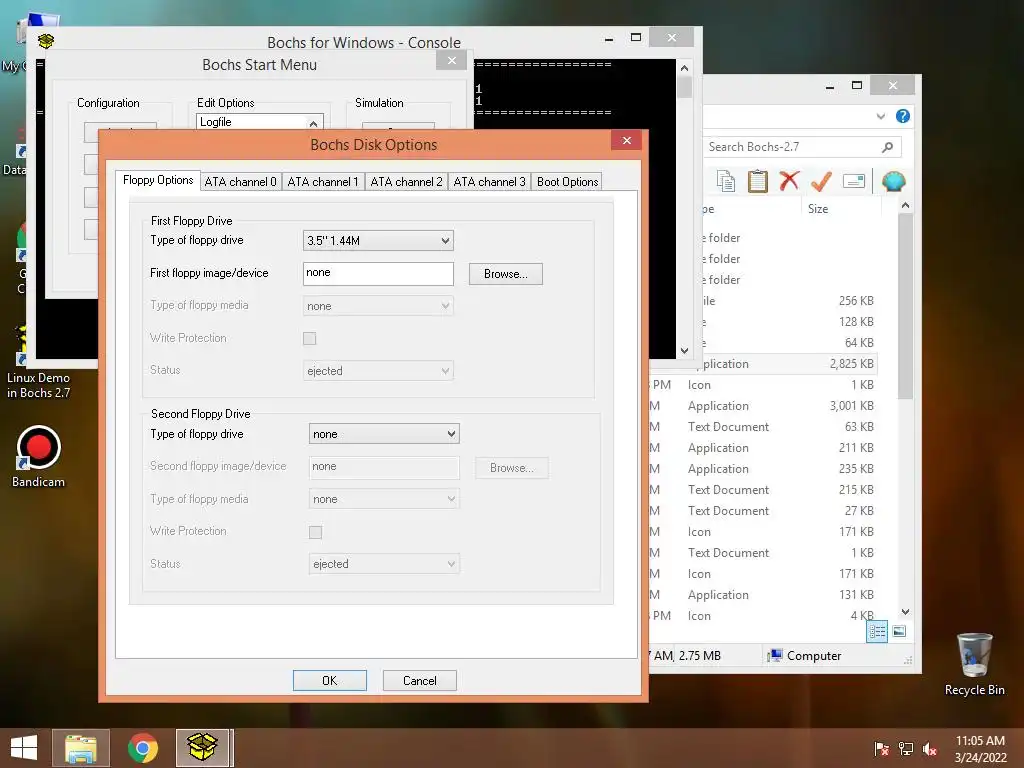Viewport: 1024px width, 768px height.
Task: Open the ATA channel 2 tab
Action: 406,182
